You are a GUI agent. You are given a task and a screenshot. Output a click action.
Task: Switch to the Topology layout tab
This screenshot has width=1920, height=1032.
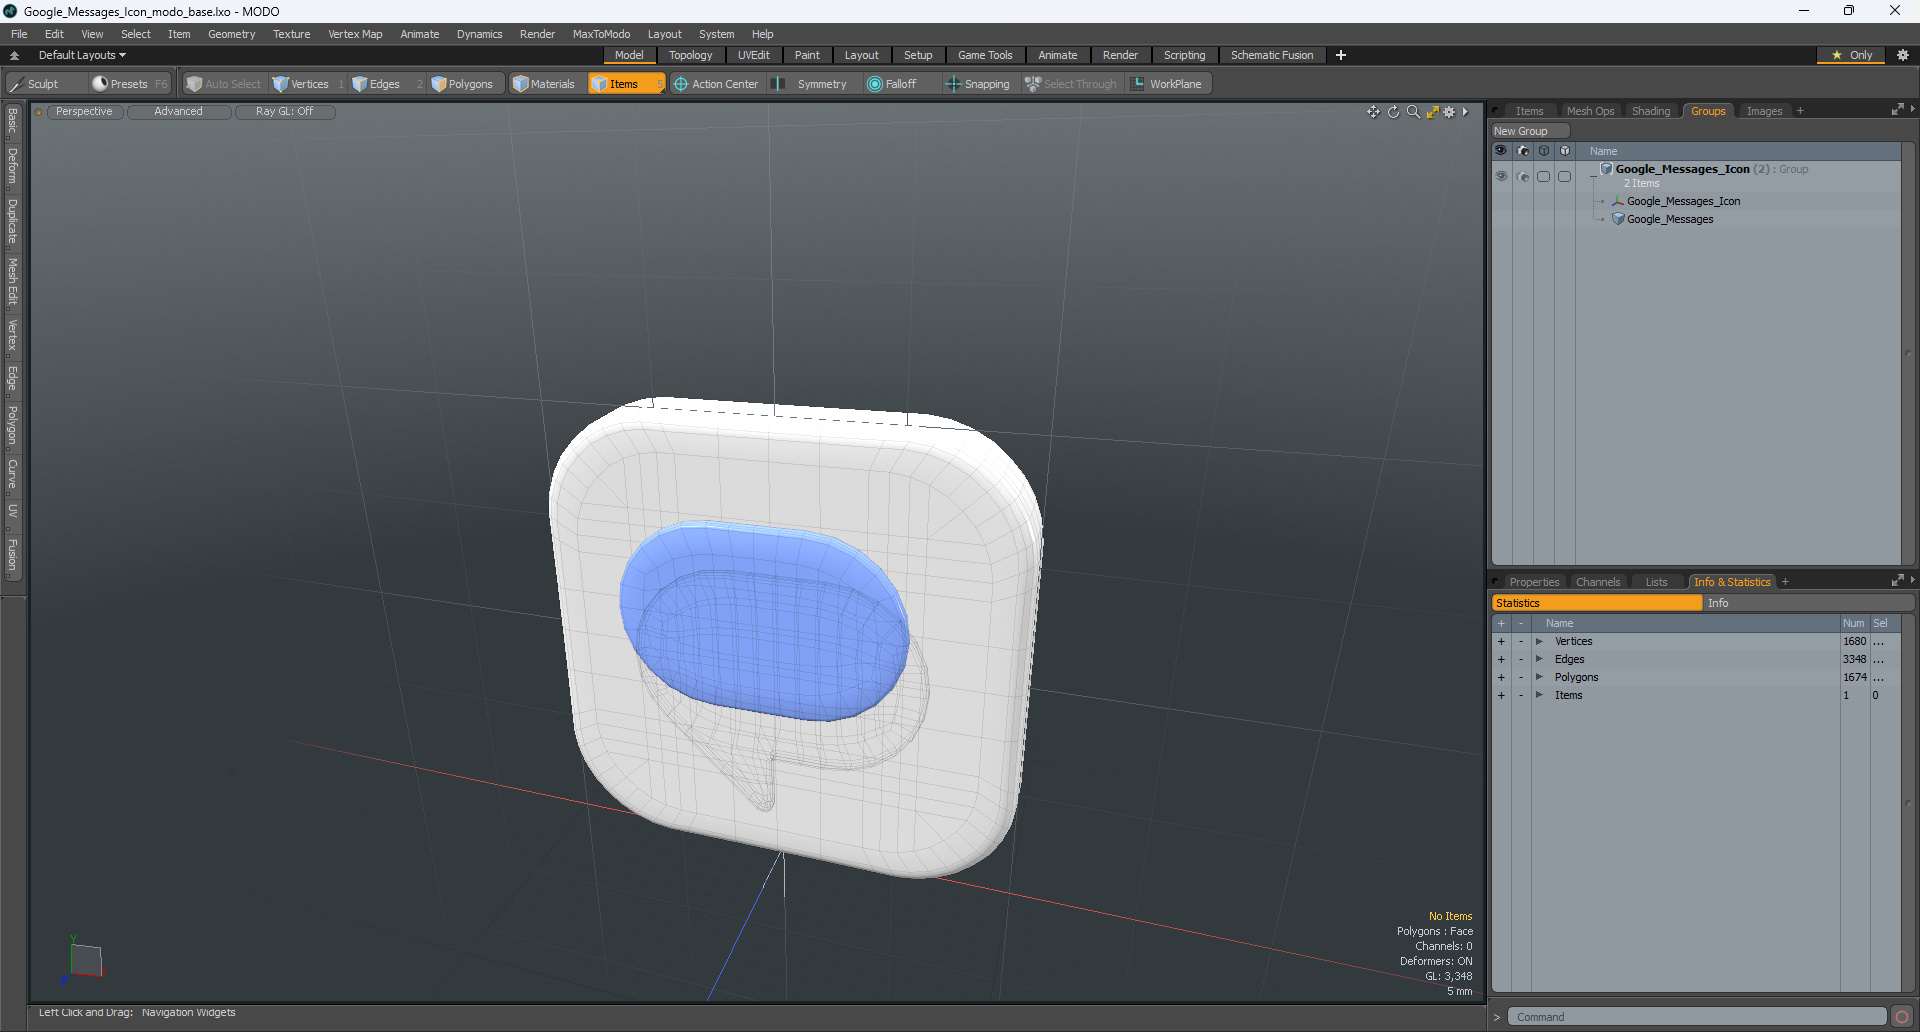point(691,55)
